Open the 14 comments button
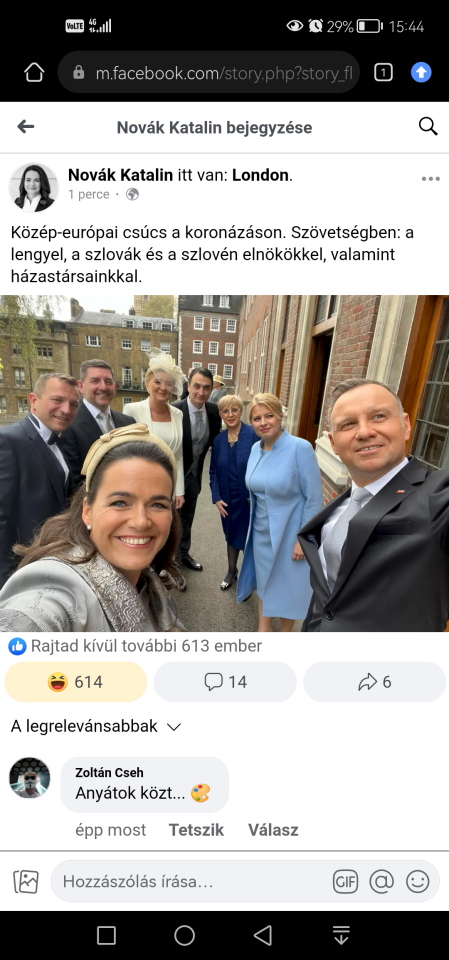This screenshot has height=960, width=449. tap(225, 682)
